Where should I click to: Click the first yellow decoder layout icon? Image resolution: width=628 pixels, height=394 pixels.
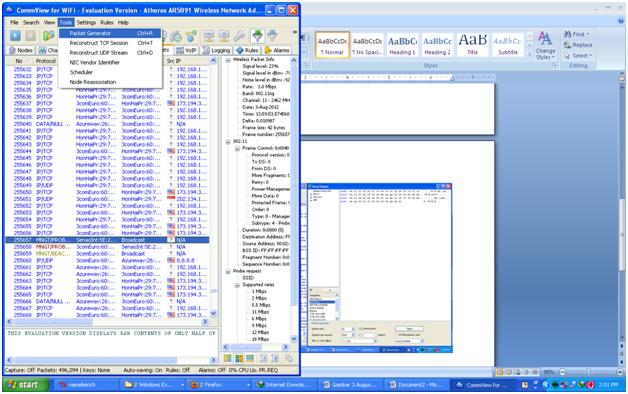[x=227, y=358]
